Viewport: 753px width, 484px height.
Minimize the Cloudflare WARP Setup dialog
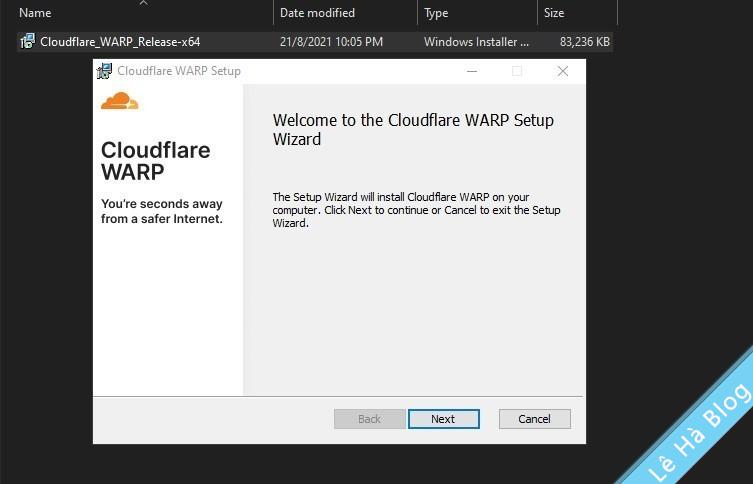click(471, 71)
